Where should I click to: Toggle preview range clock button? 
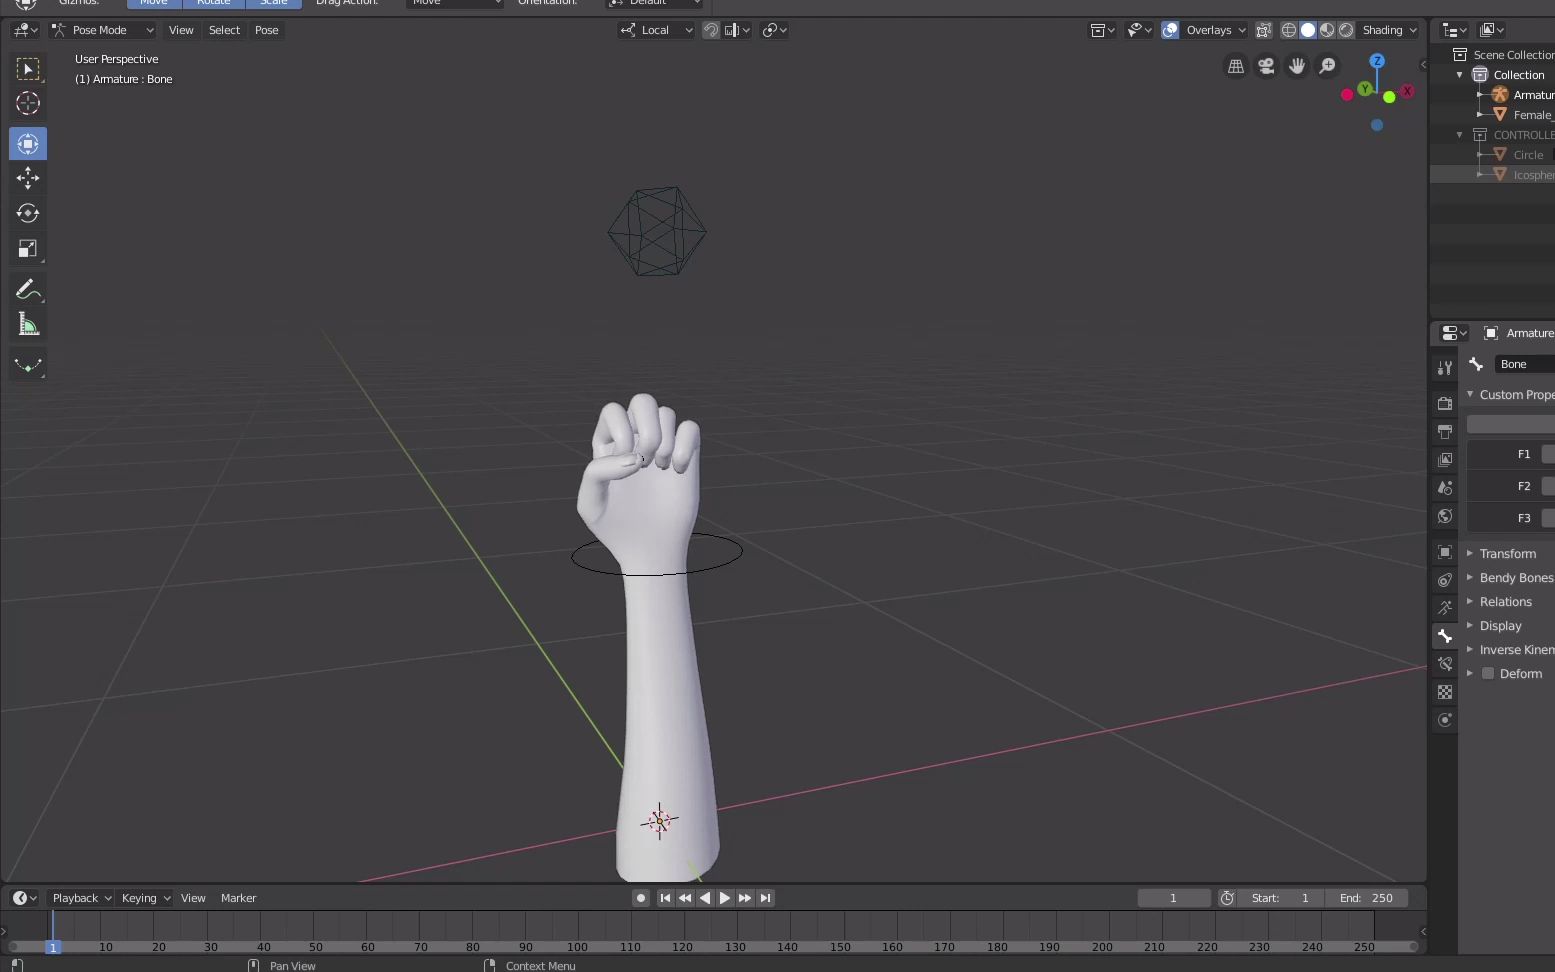coord(1227,898)
